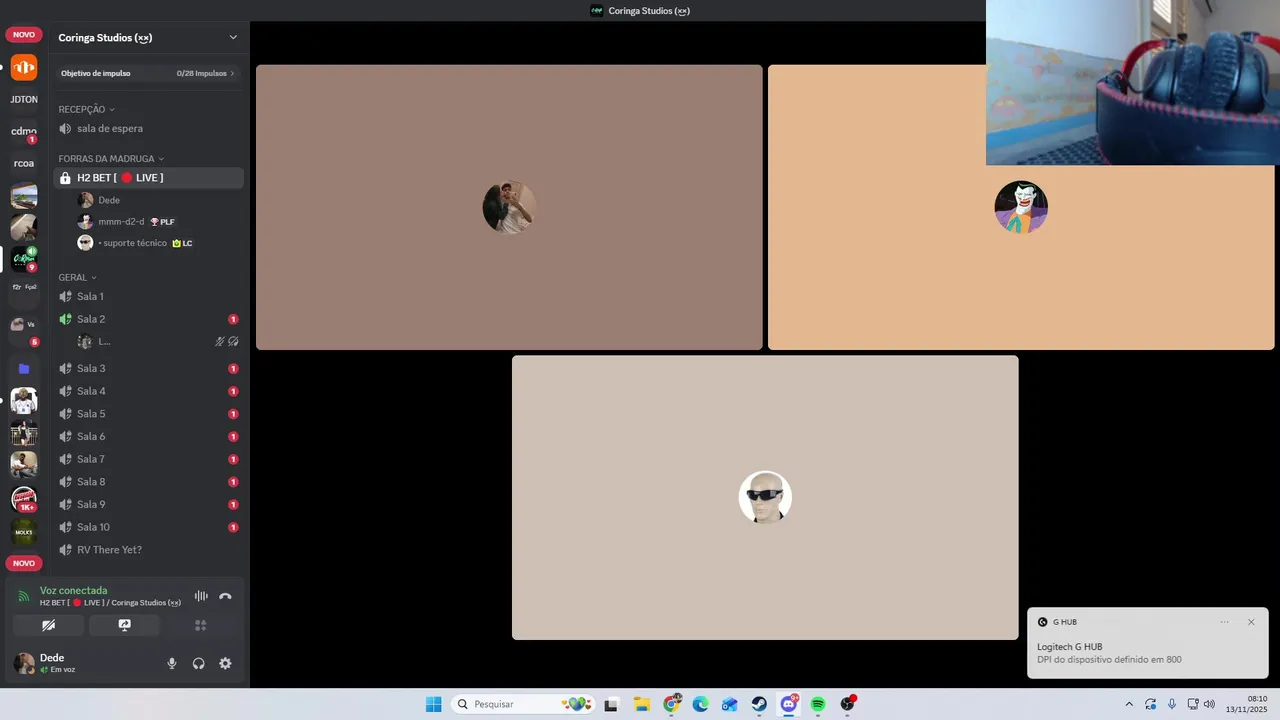Open the taskbar volume speaker icon

pos(1209,704)
